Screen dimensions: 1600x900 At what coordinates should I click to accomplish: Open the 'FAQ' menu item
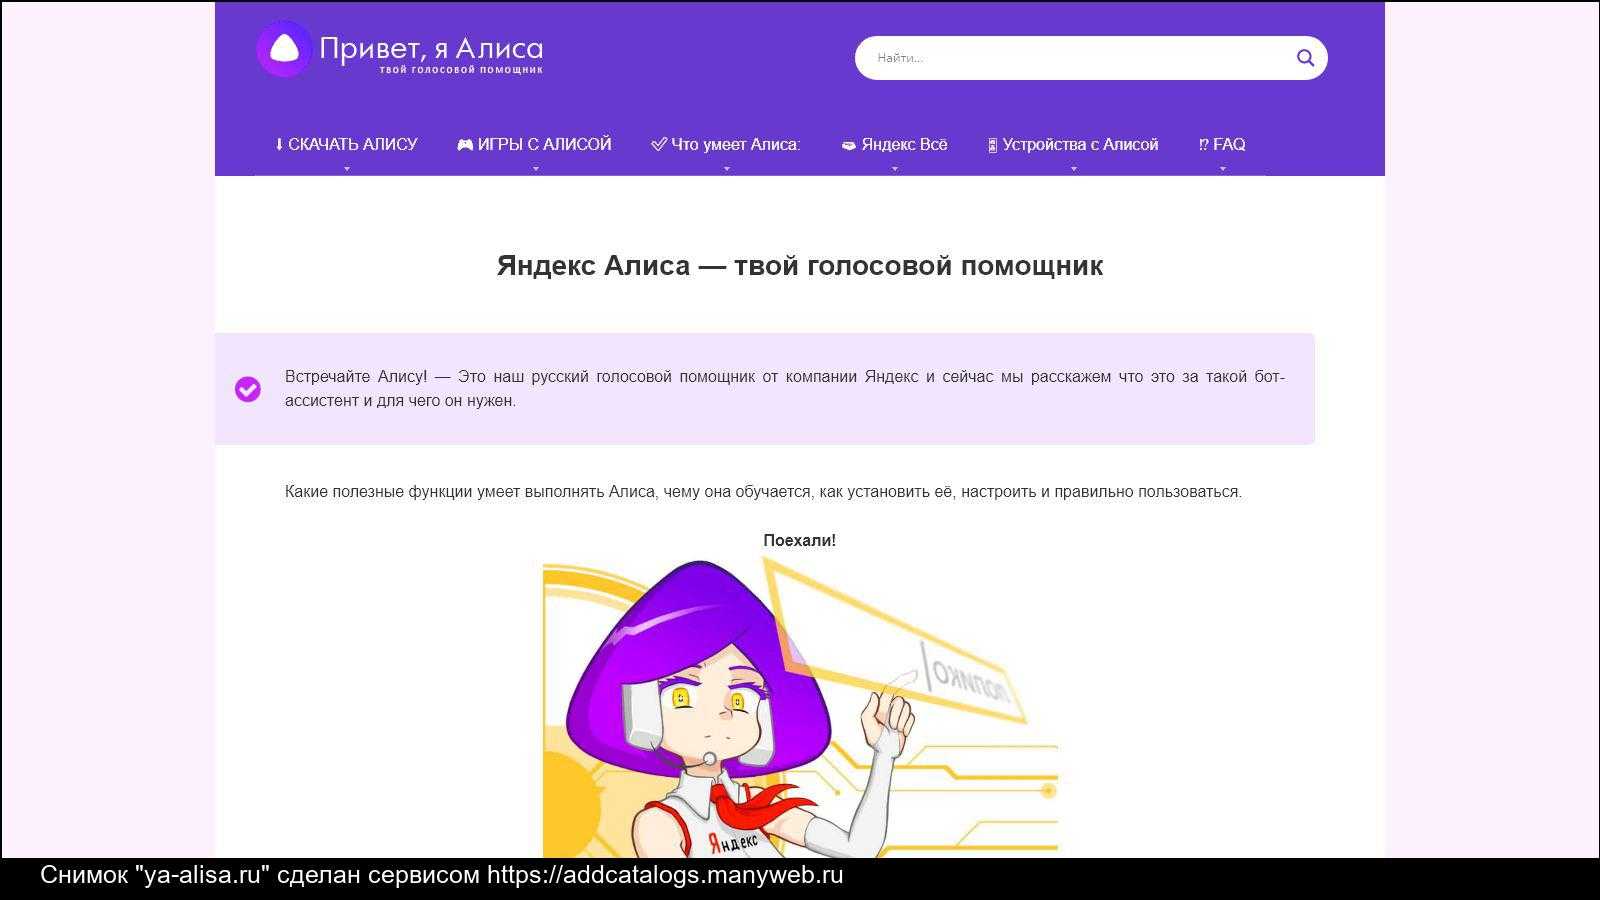coord(1222,144)
